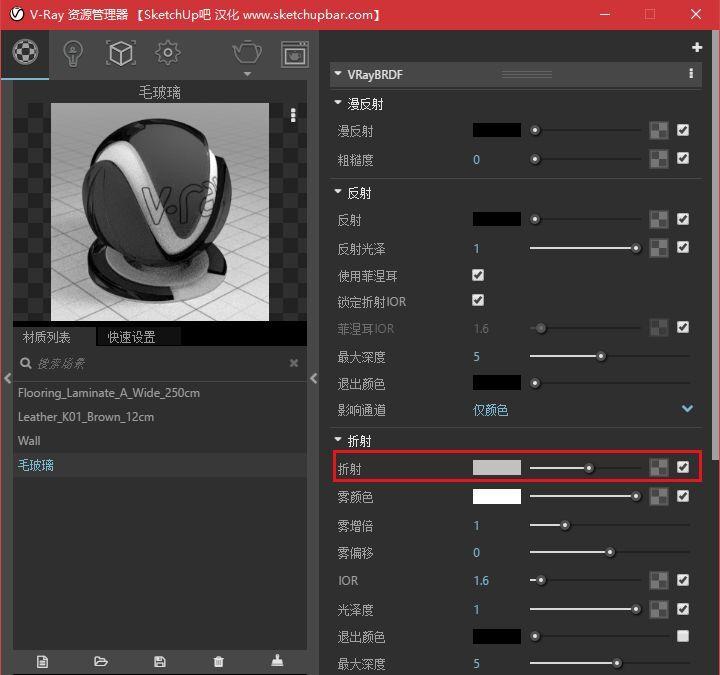Select the 毛玻璃 material in list
Viewport: 720px width, 675px height.
tap(160, 465)
